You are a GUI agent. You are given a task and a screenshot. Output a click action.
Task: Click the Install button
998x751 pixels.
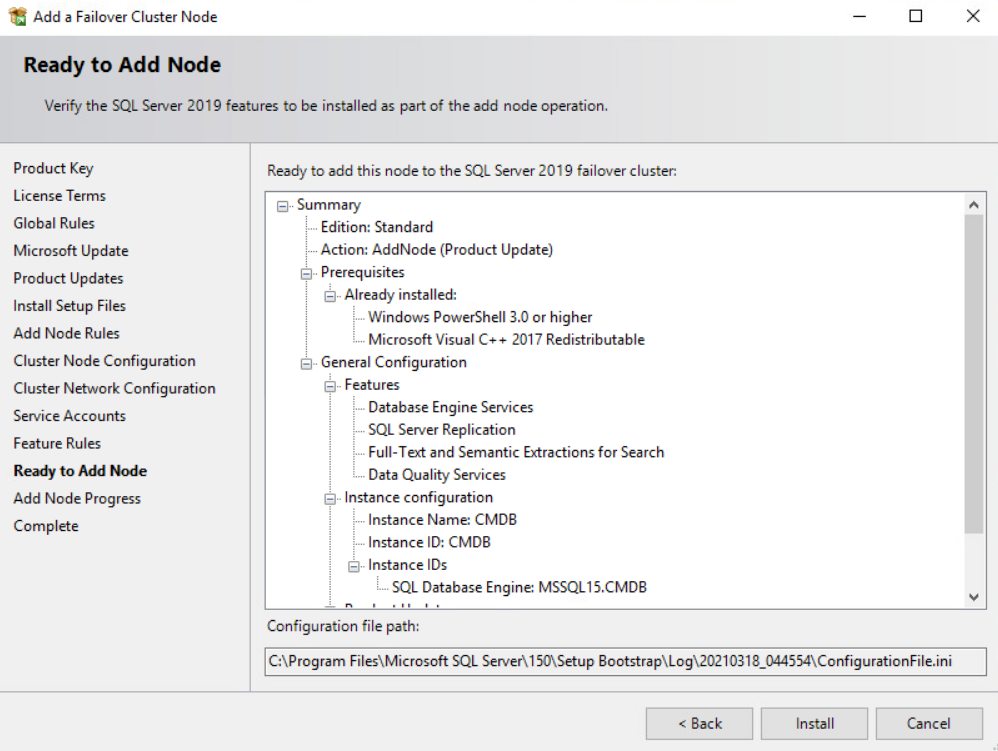814,724
